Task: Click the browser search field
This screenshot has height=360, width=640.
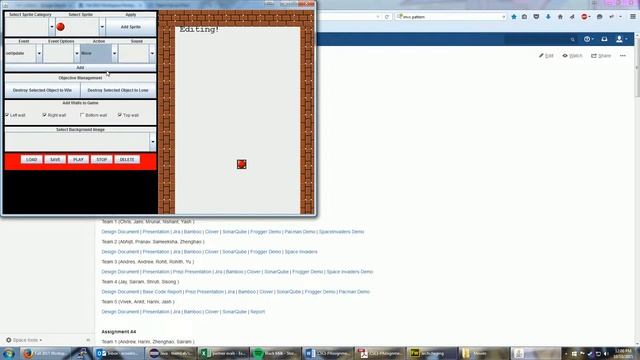Action: coord(450,17)
